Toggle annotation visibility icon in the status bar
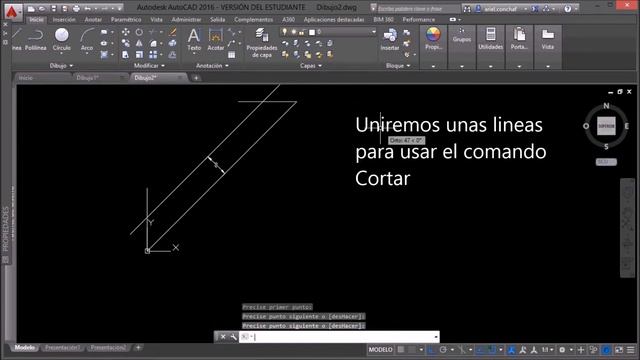The height and width of the screenshot is (360, 640). click(x=511, y=349)
